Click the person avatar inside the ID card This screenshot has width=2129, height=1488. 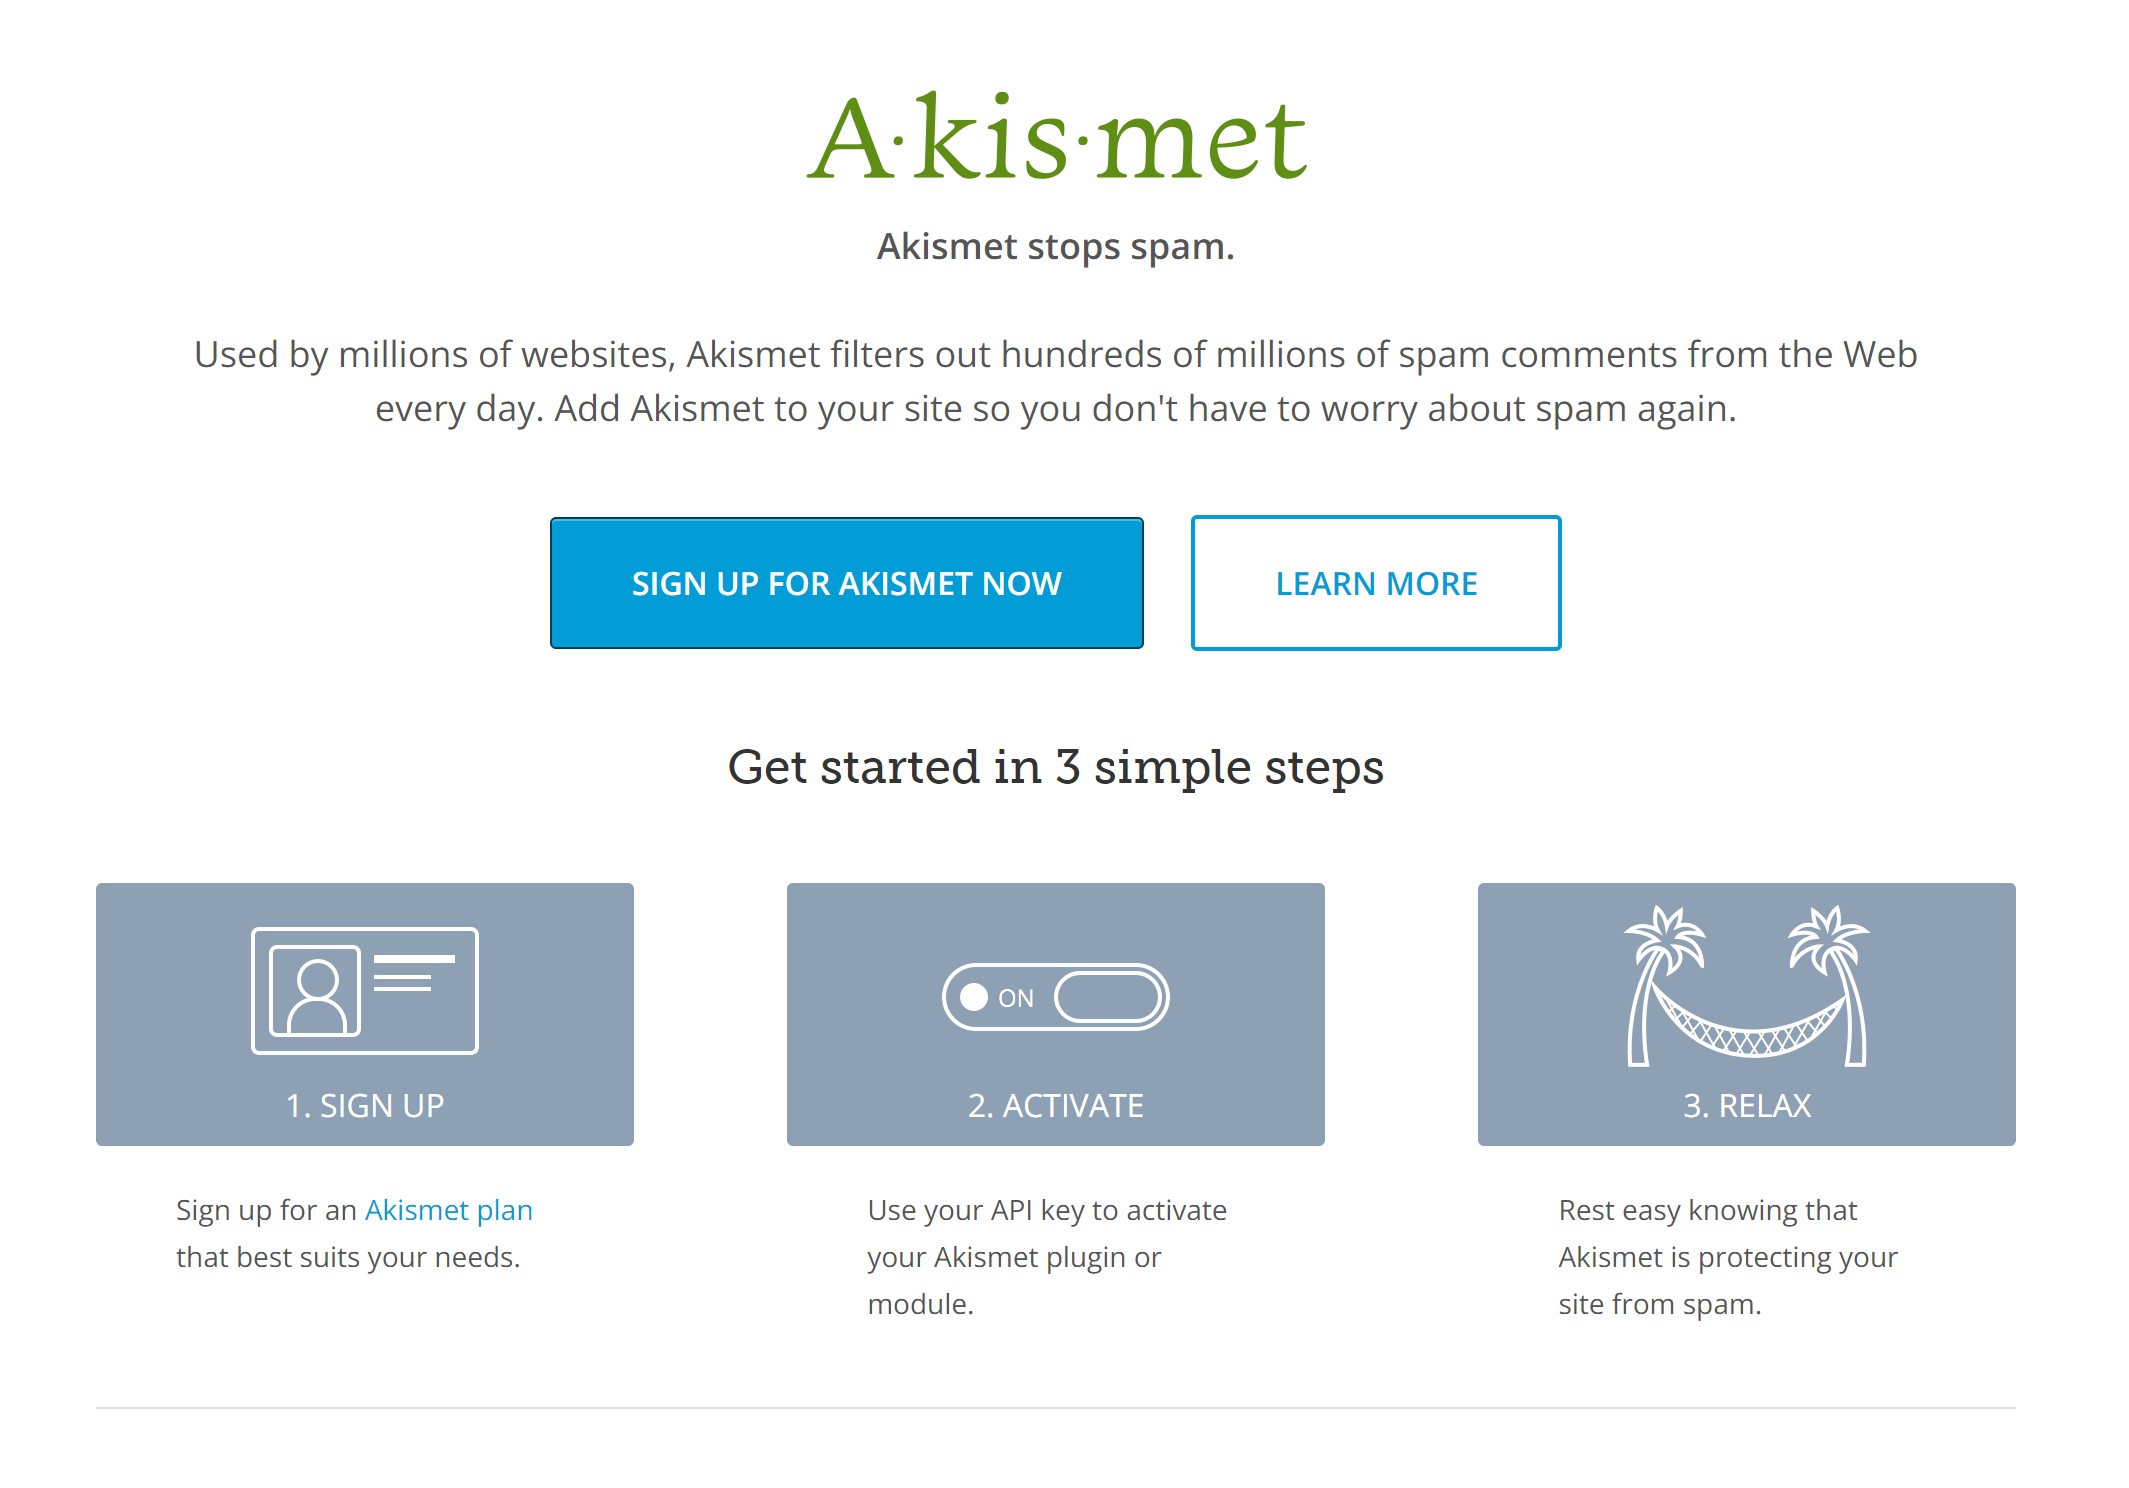(x=315, y=991)
